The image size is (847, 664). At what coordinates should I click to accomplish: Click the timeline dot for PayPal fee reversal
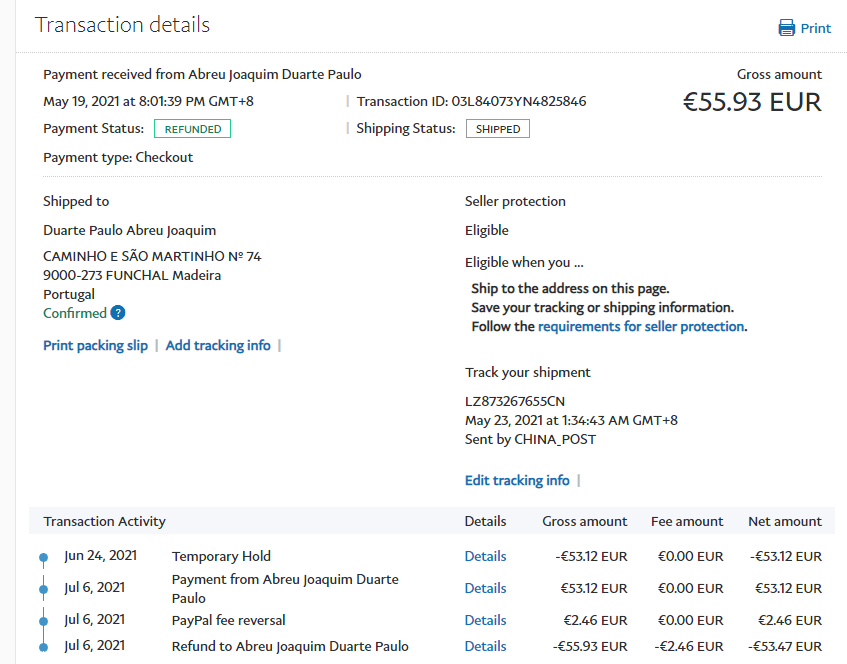(43, 621)
